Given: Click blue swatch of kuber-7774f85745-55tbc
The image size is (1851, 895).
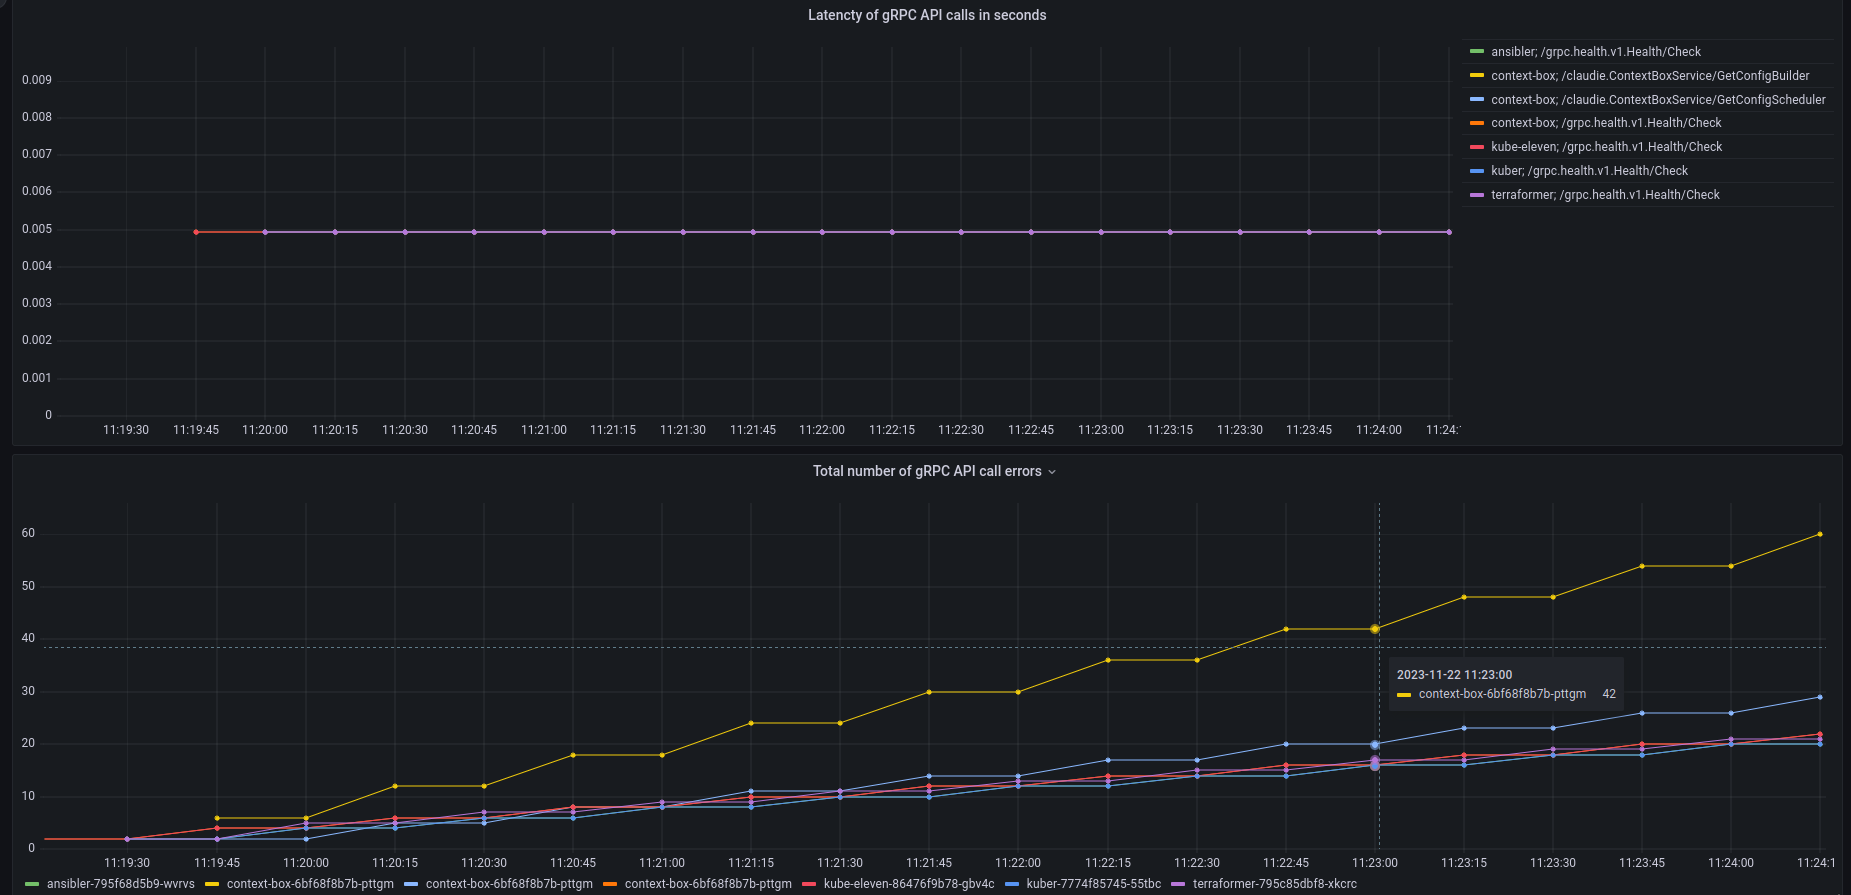Looking at the screenshot, I should point(1012,884).
